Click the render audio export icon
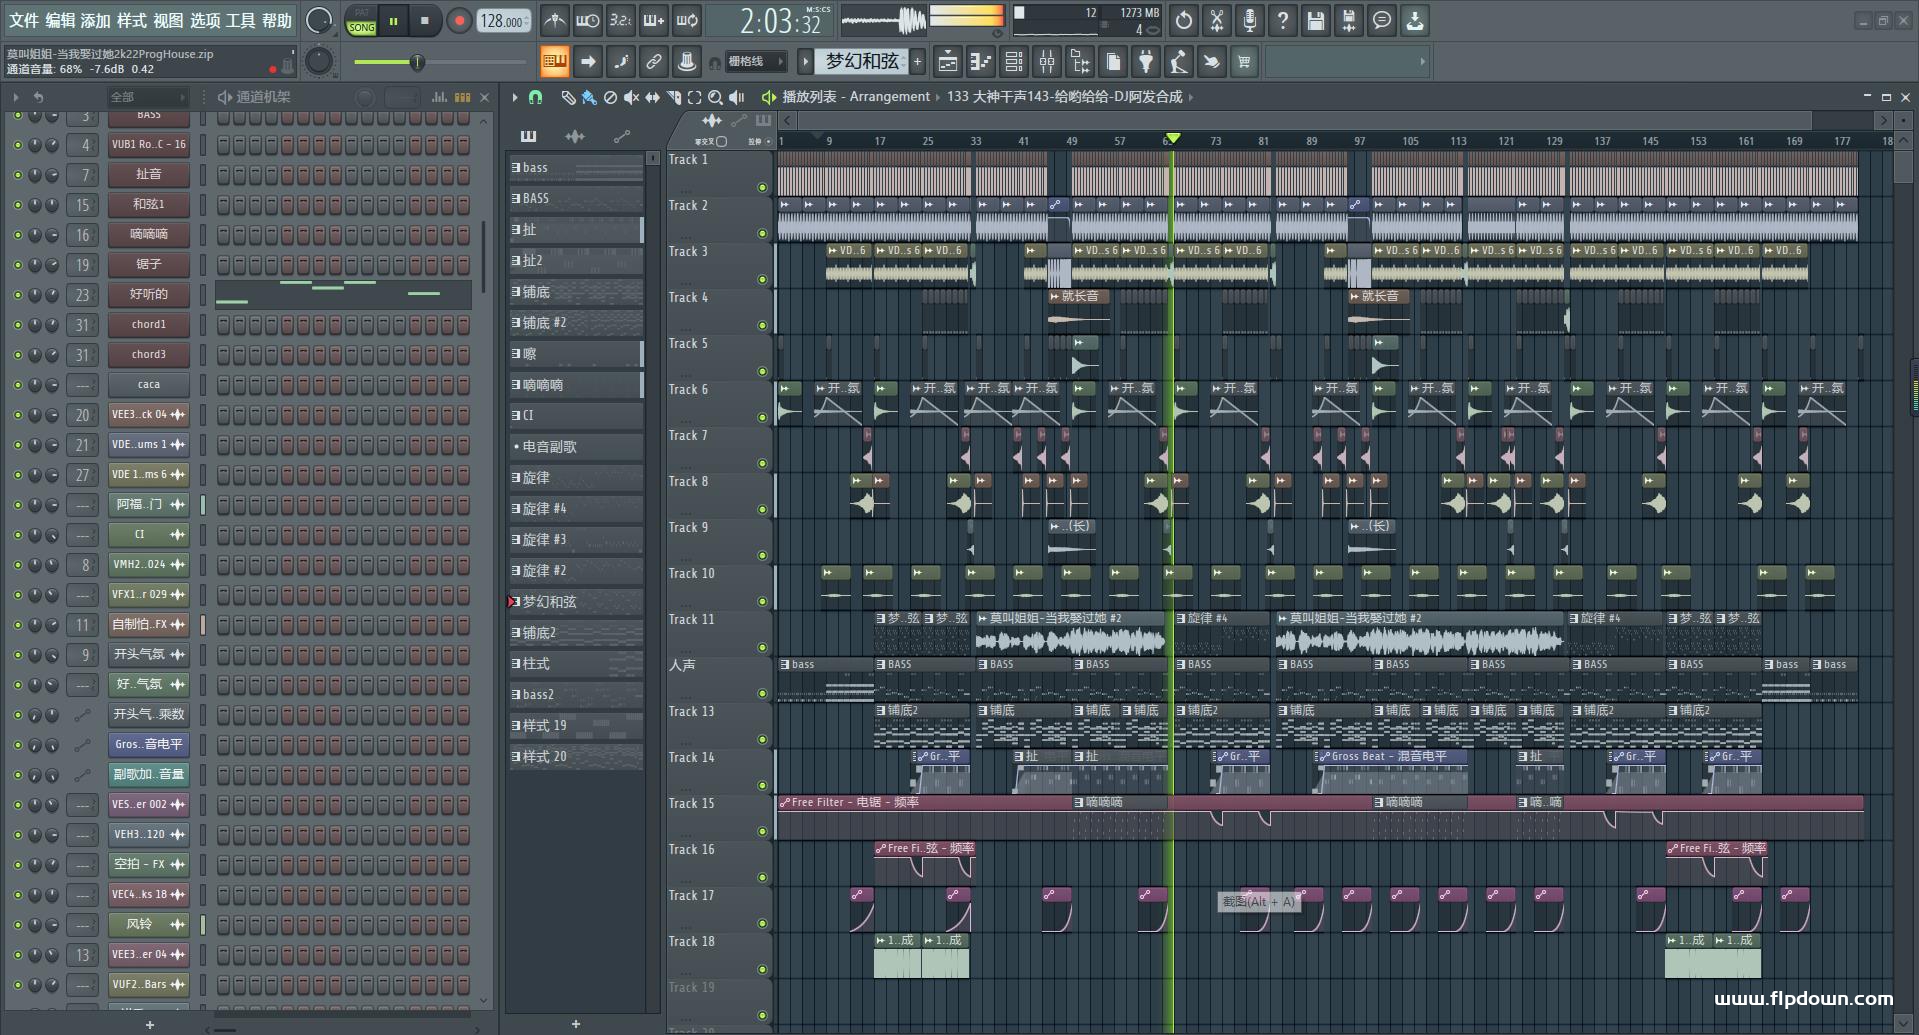 [x=1349, y=20]
